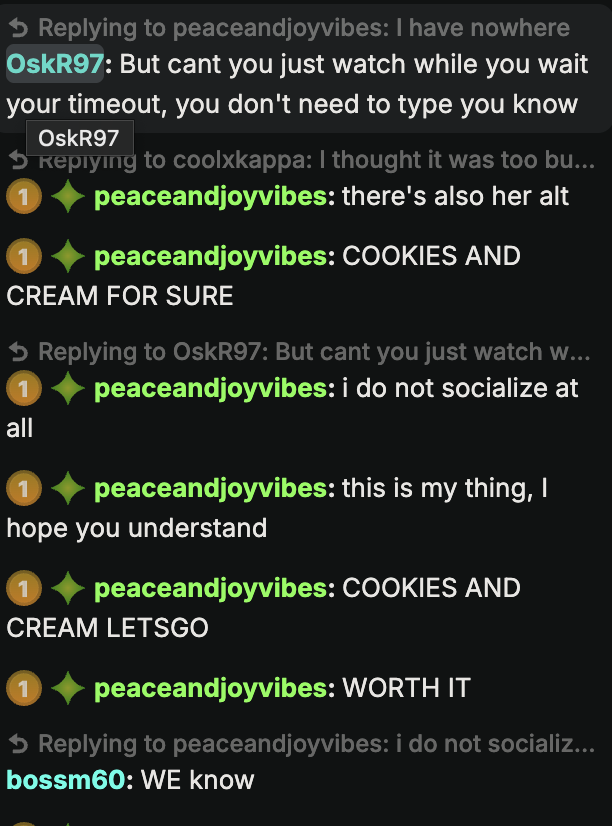Click the OskR97 username in highlighted message
The image size is (612, 826).
click(55, 64)
